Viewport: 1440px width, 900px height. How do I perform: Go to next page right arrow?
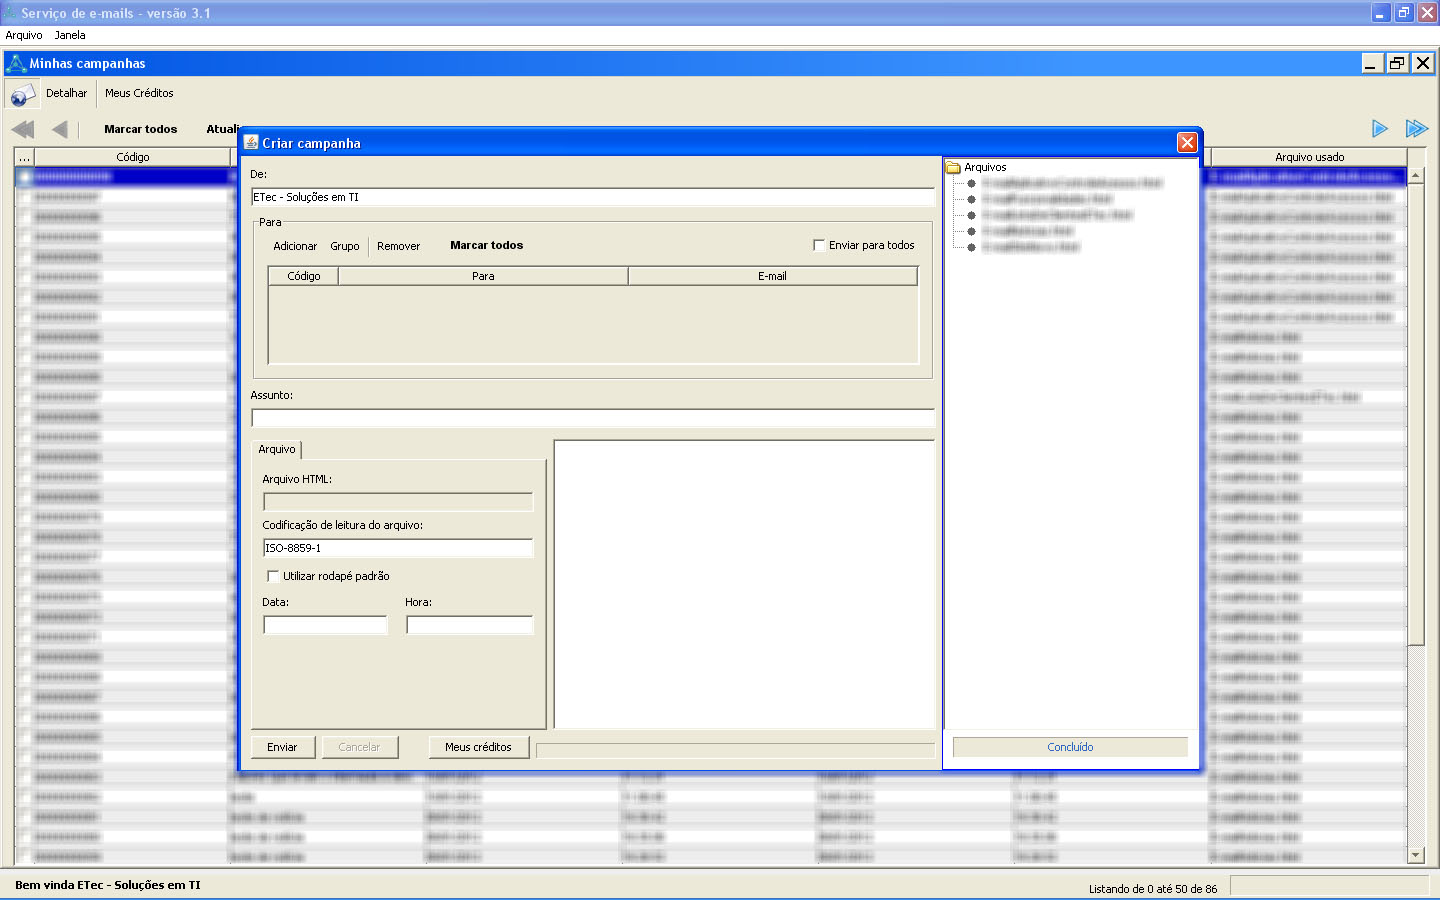[1379, 129]
